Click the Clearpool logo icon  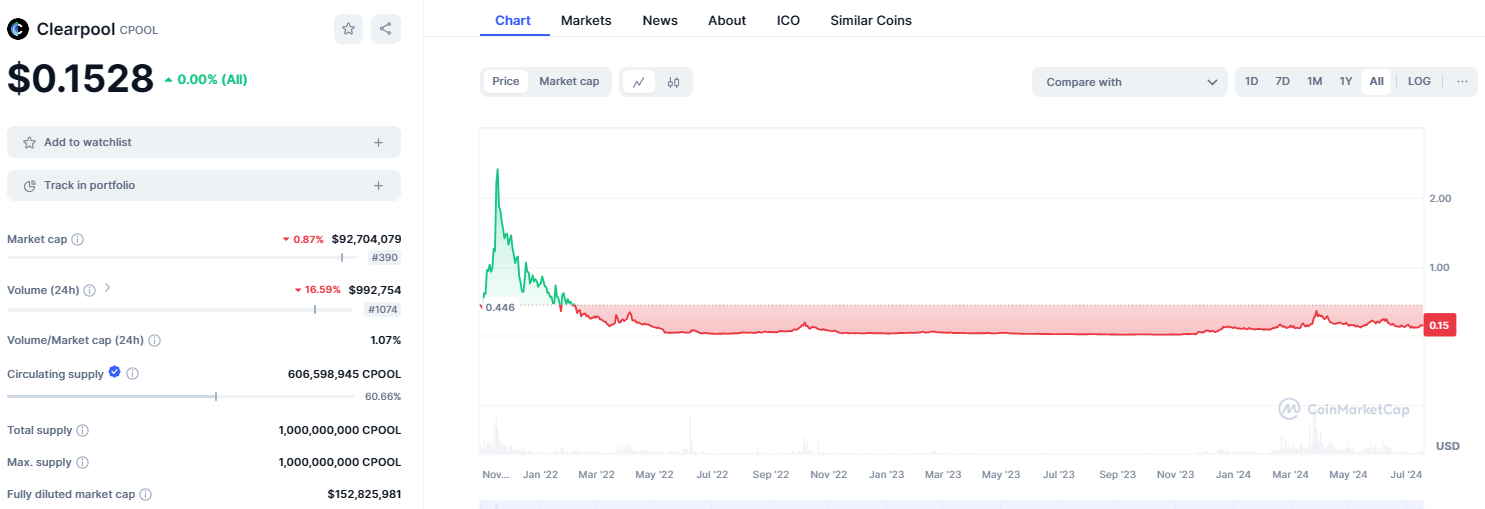(18, 29)
